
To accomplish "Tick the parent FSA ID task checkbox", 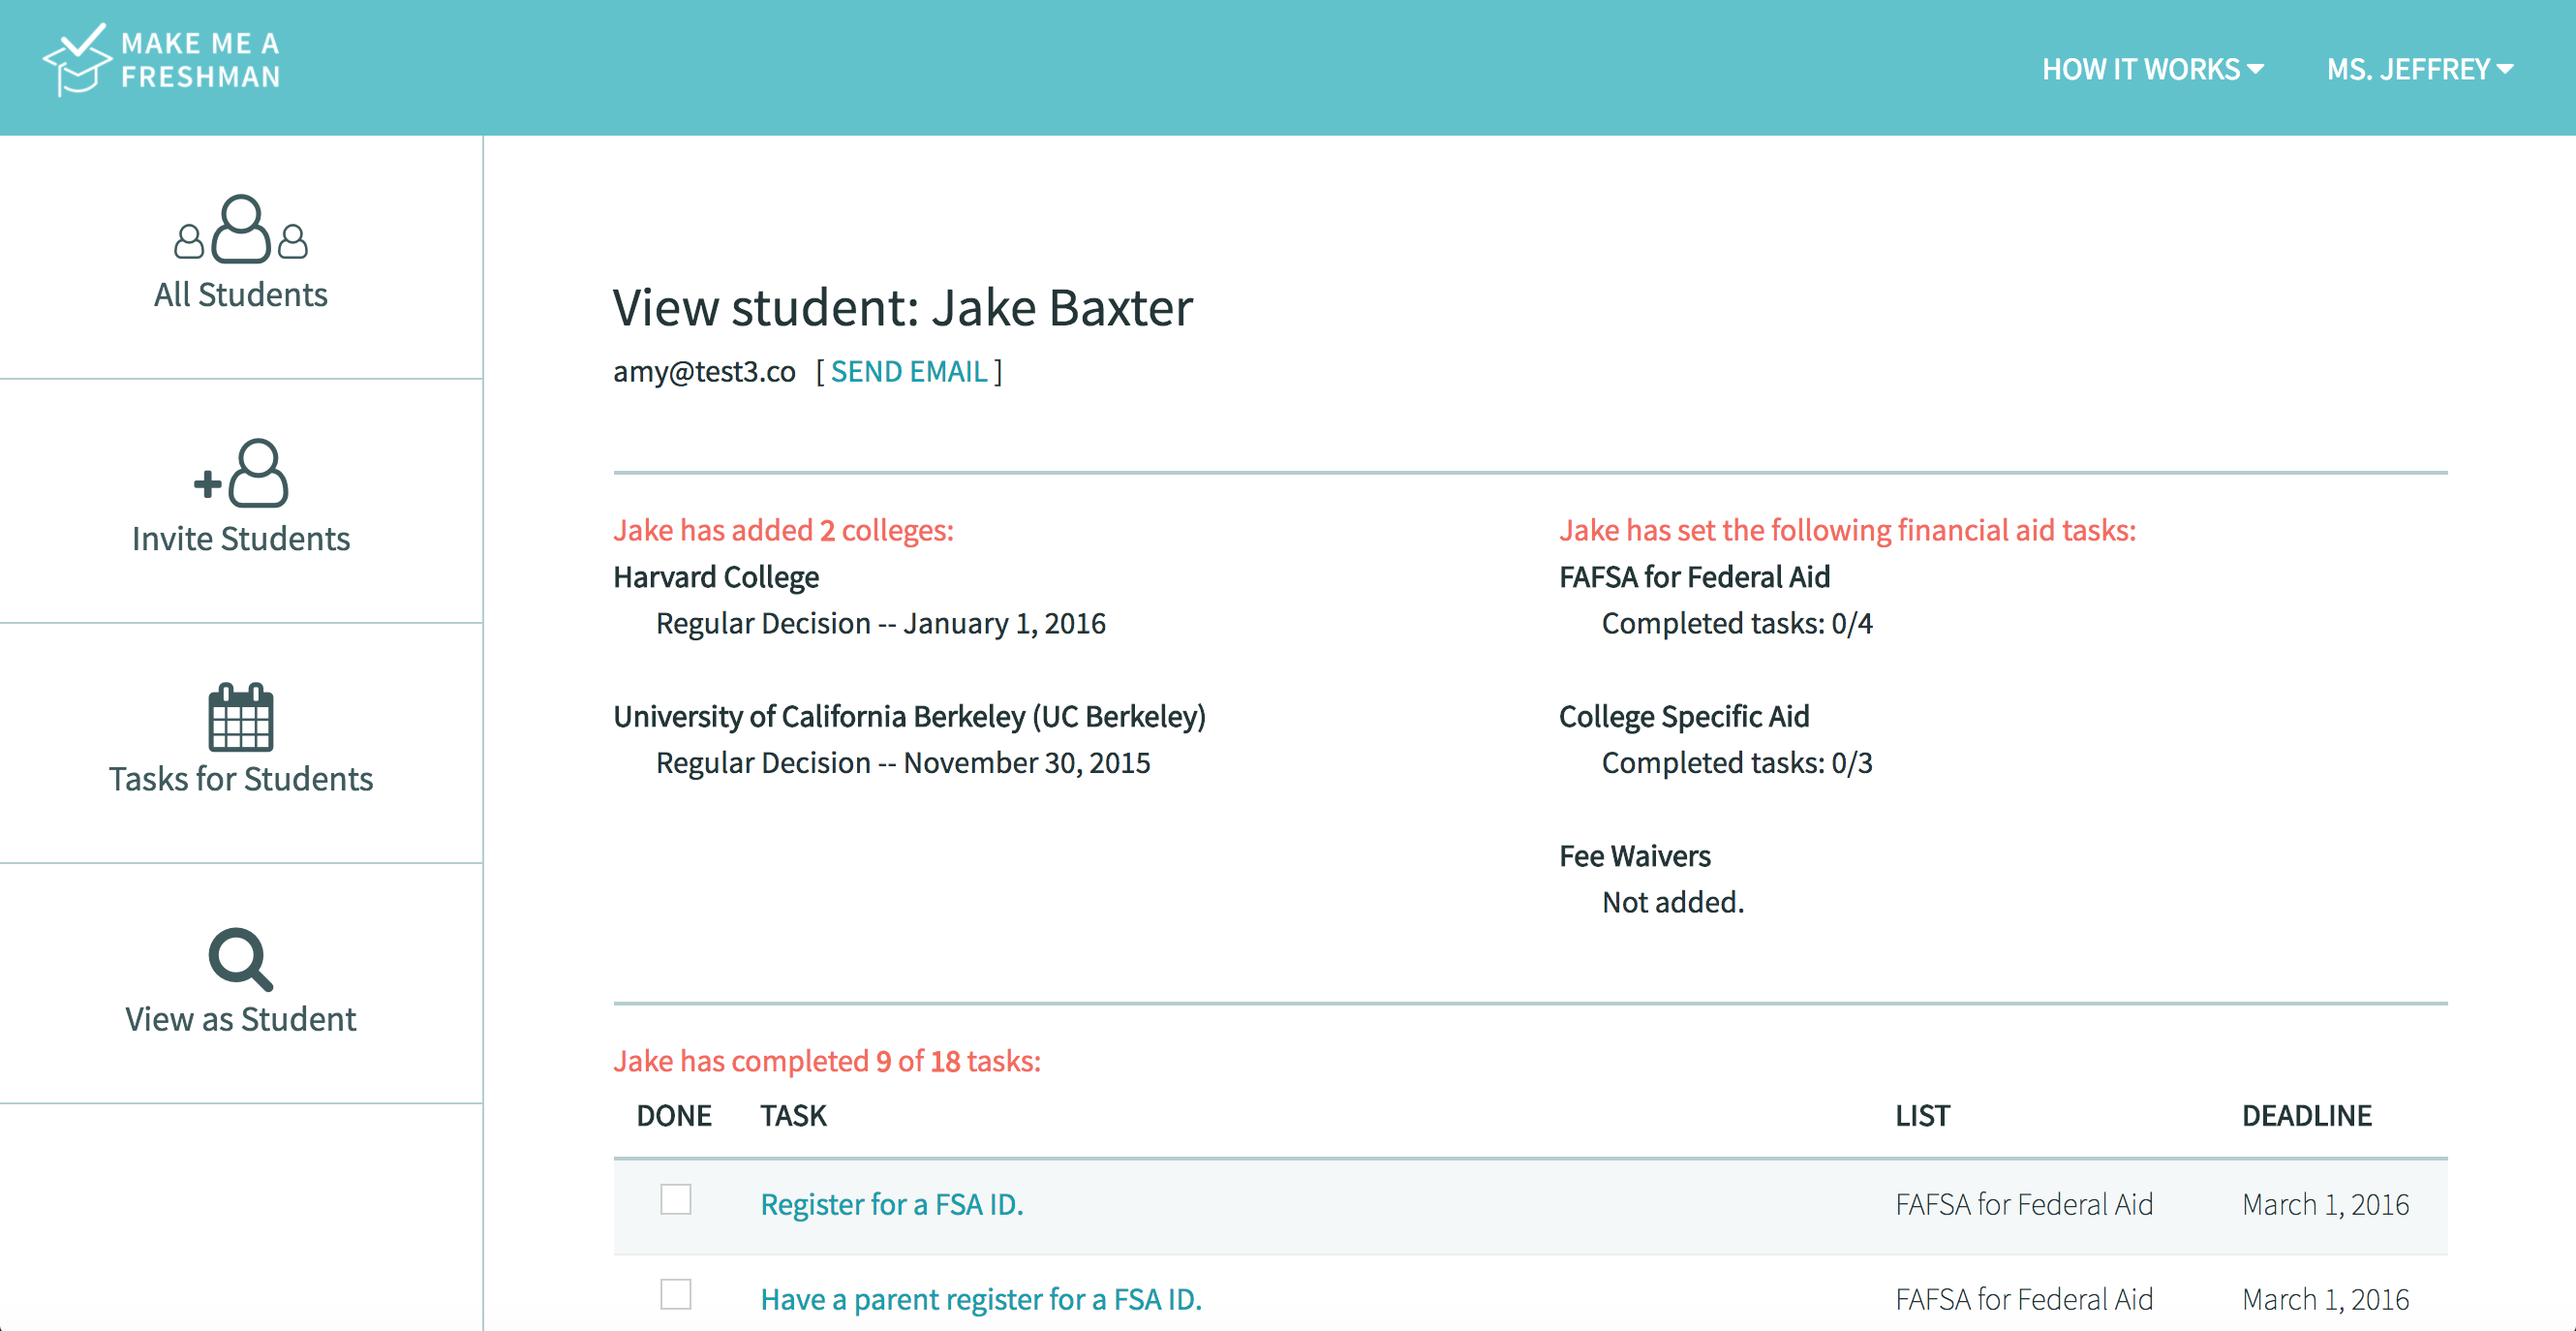I will pyautogui.click(x=676, y=1294).
